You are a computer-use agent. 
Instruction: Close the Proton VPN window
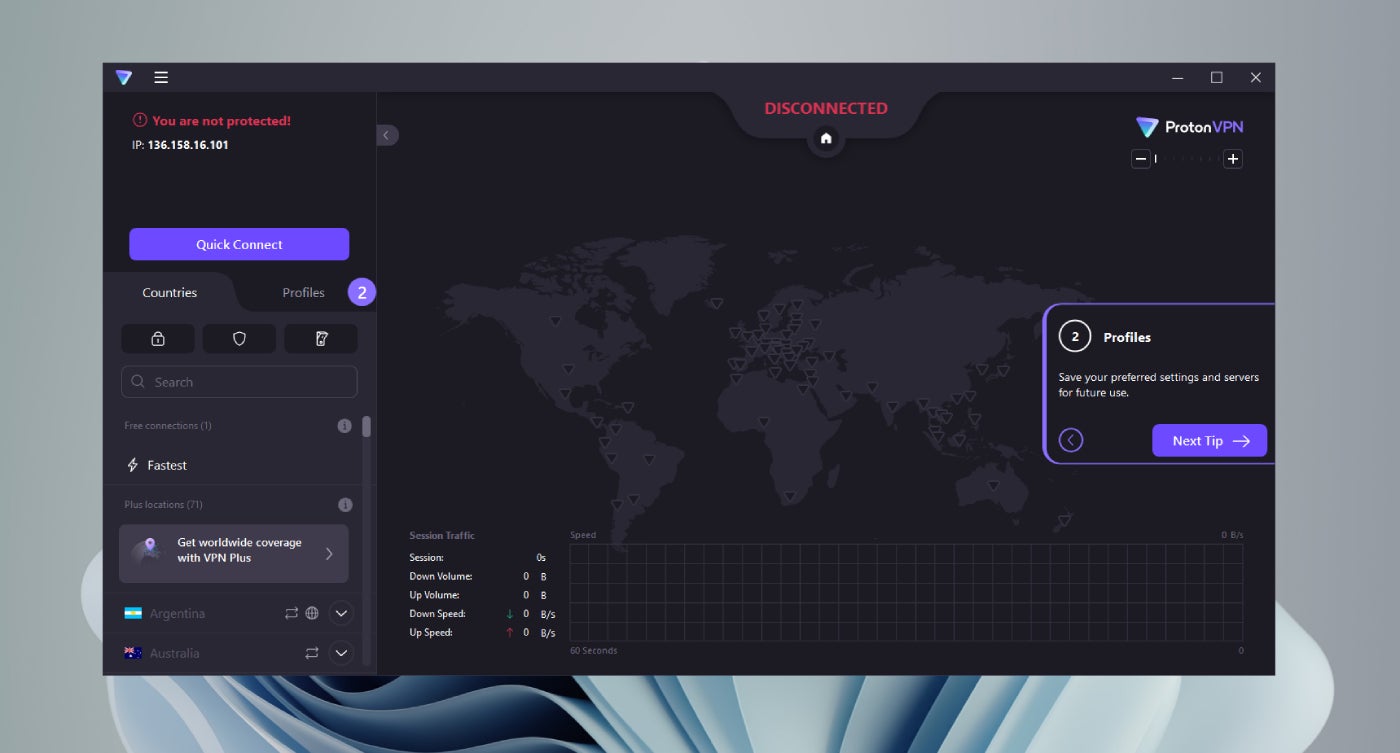click(x=1256, y=78)
